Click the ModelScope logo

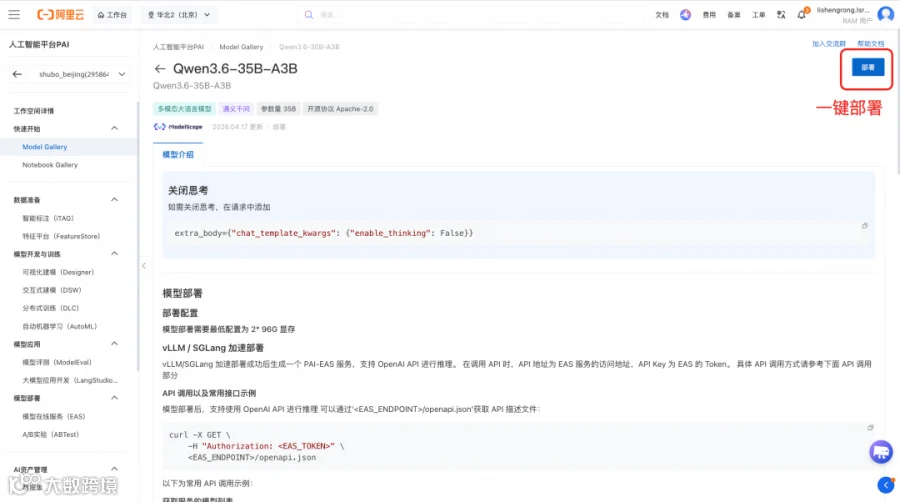[178, 127]
